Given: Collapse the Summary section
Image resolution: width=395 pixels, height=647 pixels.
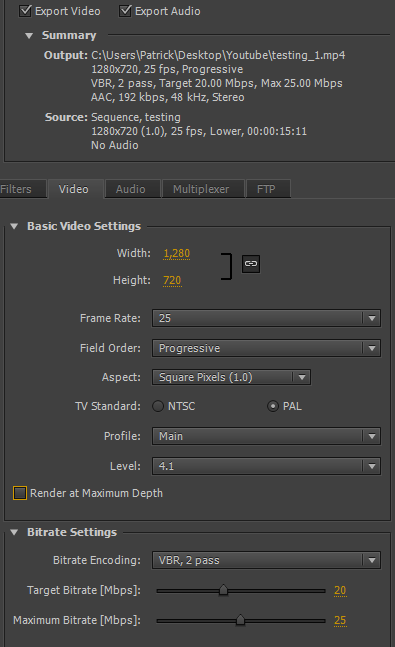Looking at the screenshot, I should click(29, 36).
